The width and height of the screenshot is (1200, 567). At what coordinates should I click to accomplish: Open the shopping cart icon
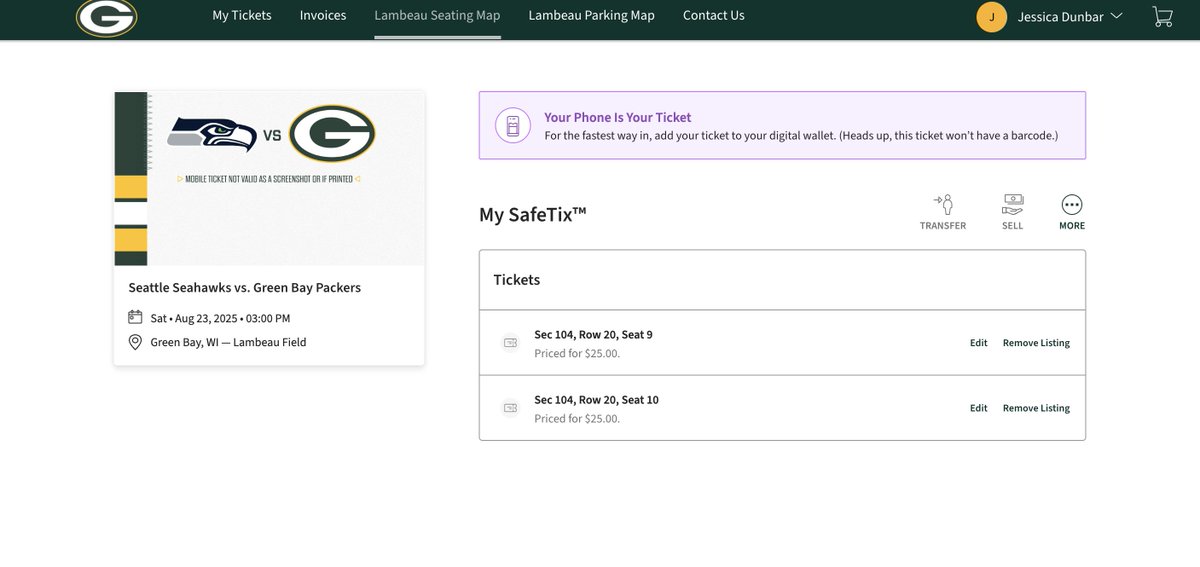click(1162, 16)
